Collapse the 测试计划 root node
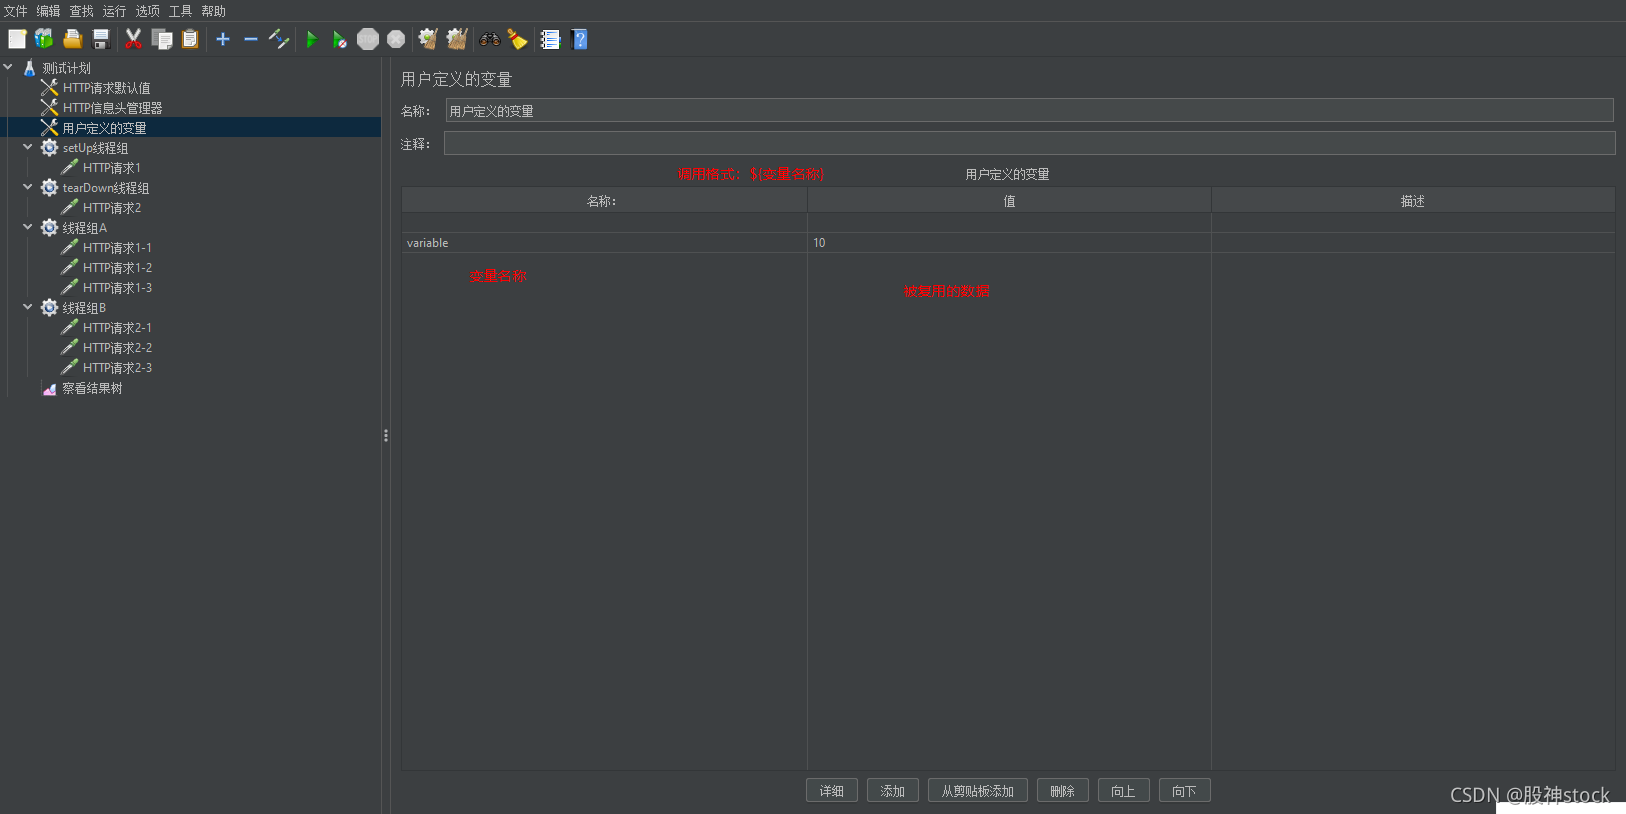The image size is (1626, 814). [x=8, y=67]
